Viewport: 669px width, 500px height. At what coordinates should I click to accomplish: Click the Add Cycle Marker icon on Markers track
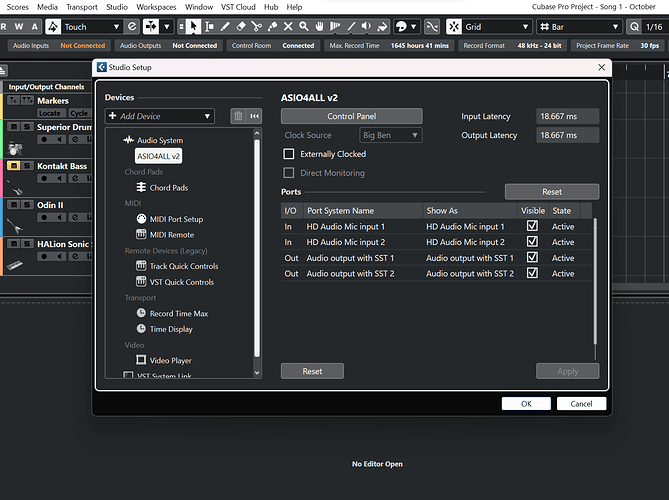pos(27,100)
